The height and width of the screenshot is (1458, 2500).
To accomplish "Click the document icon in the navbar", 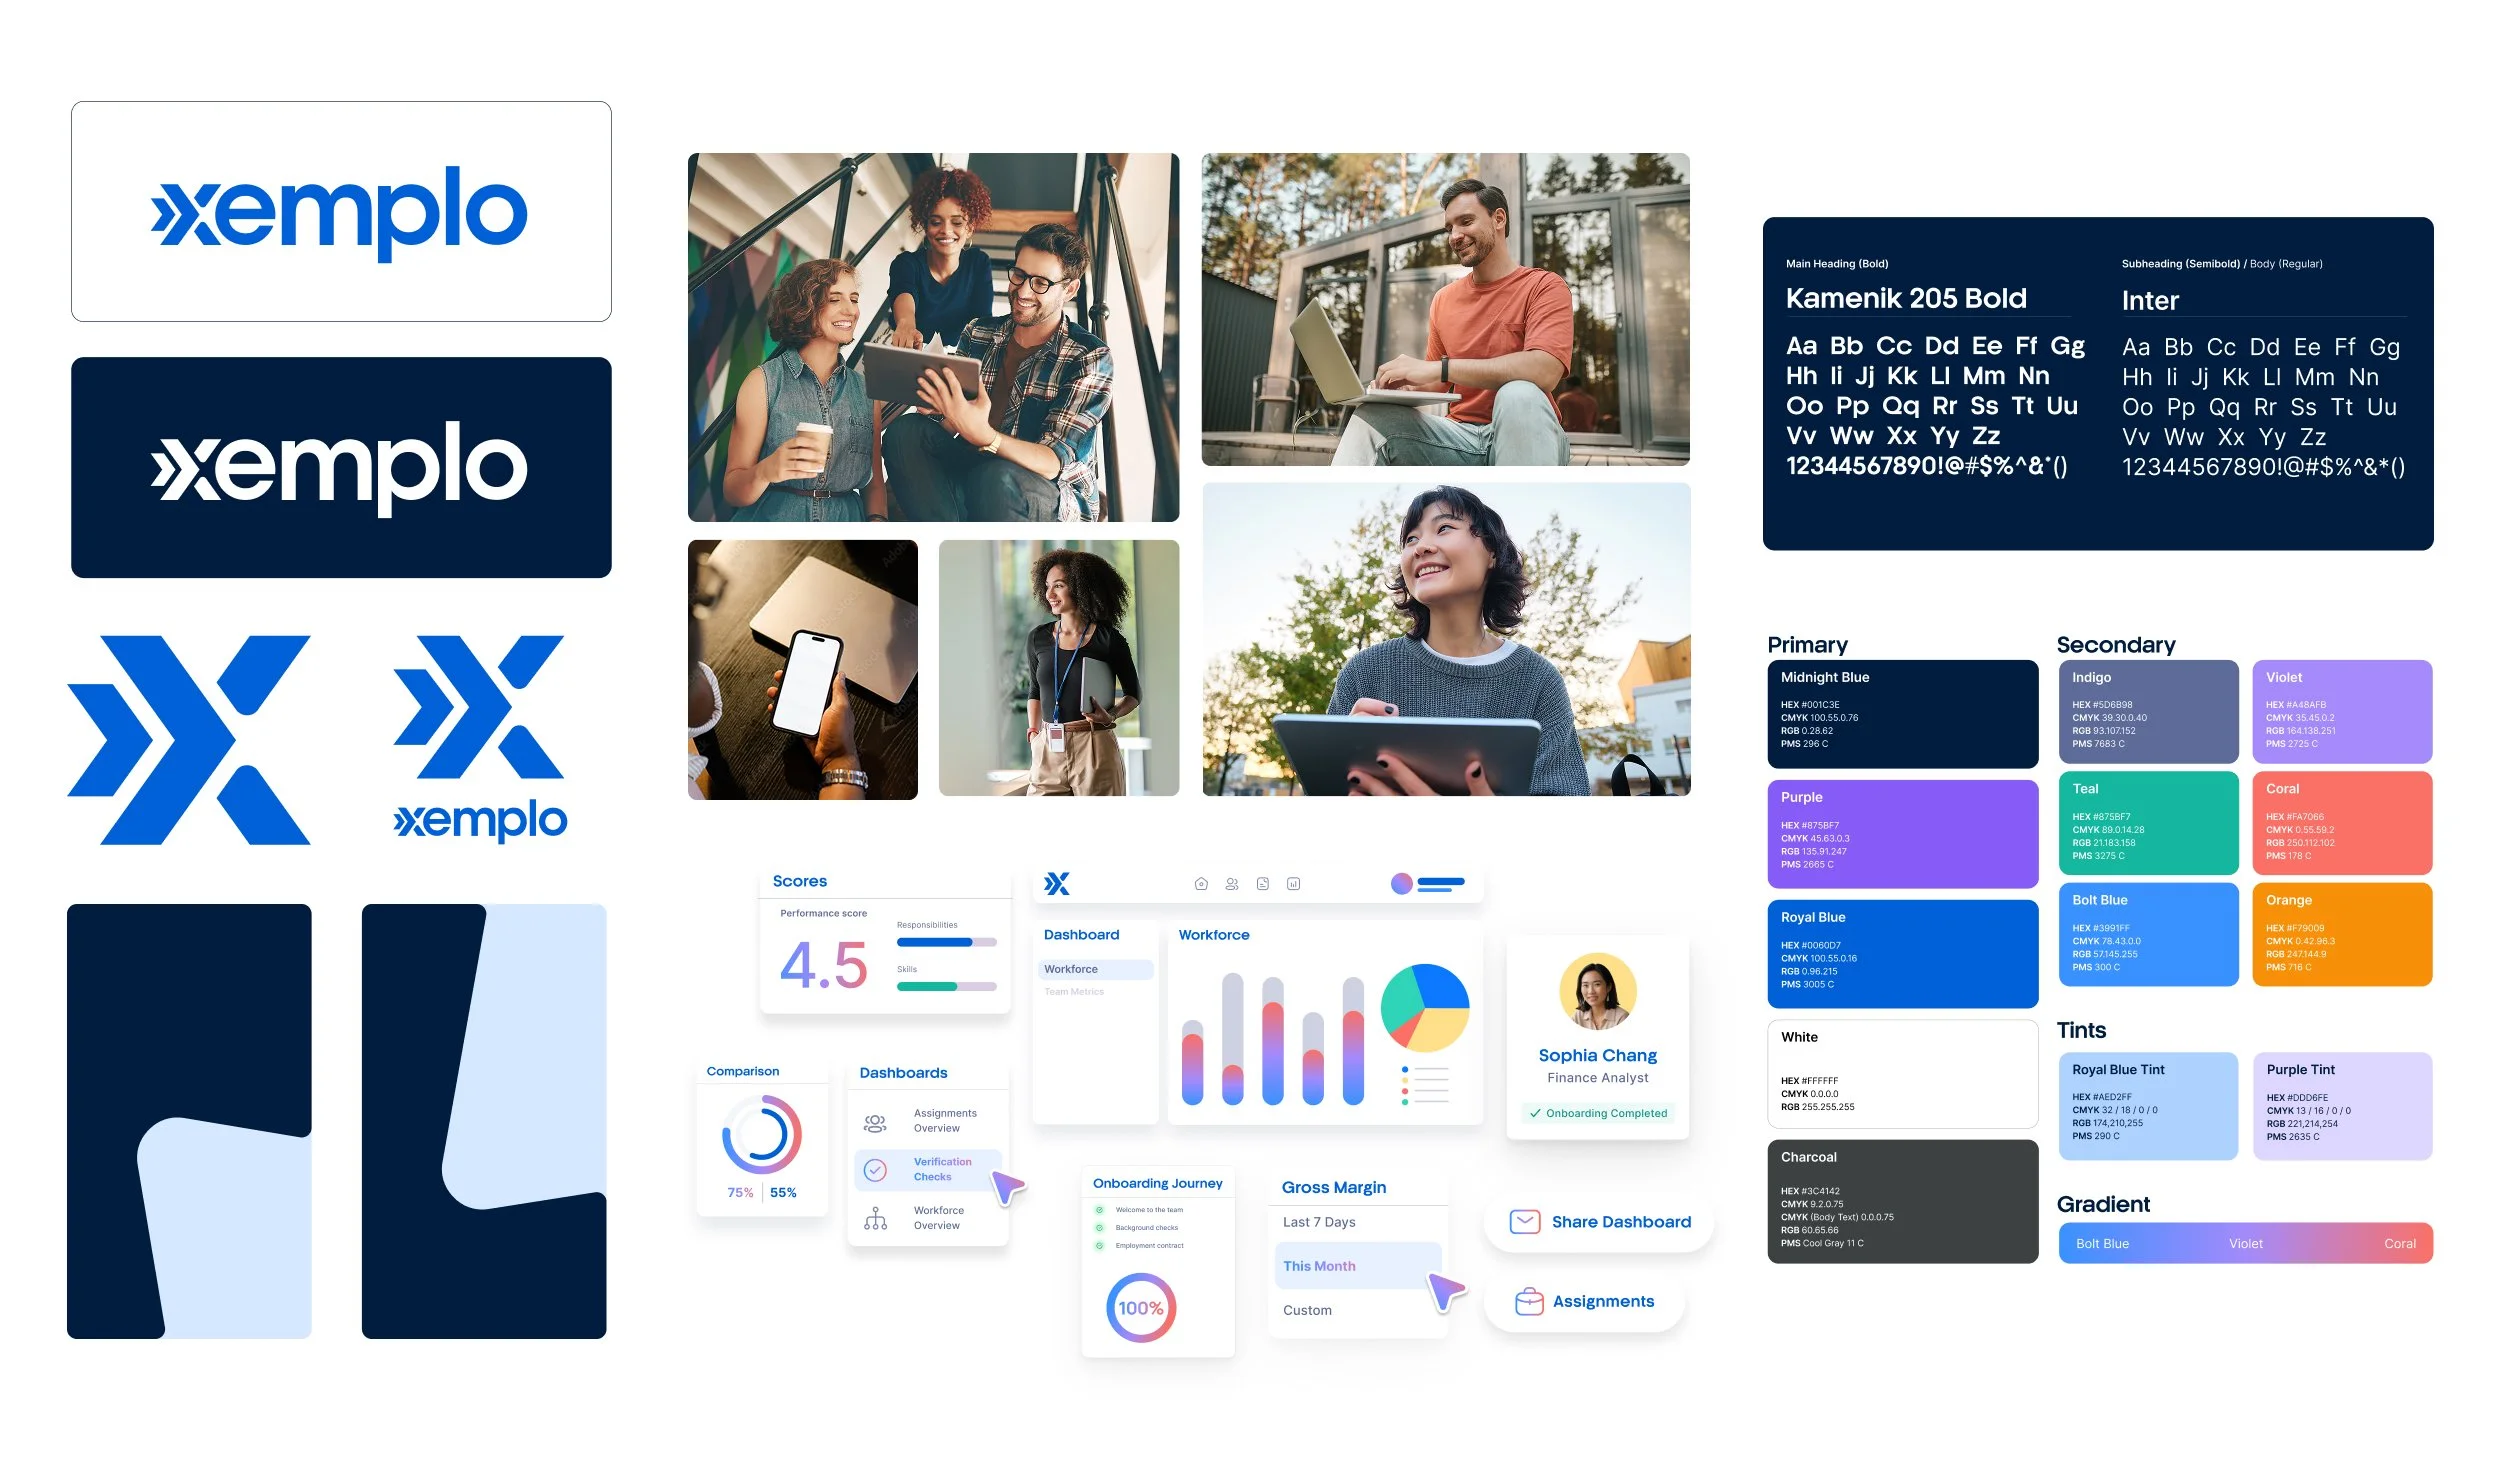I will coord(1263,884).
